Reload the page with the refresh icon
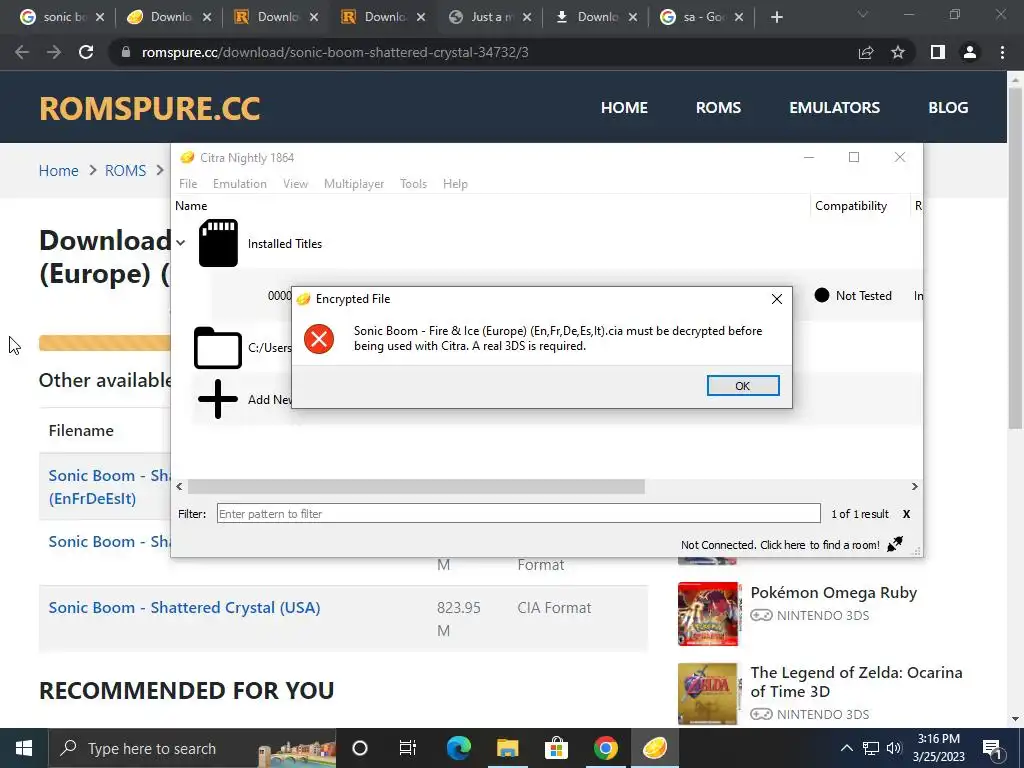Screen dimensions: 1024x768 pos(86,52)
